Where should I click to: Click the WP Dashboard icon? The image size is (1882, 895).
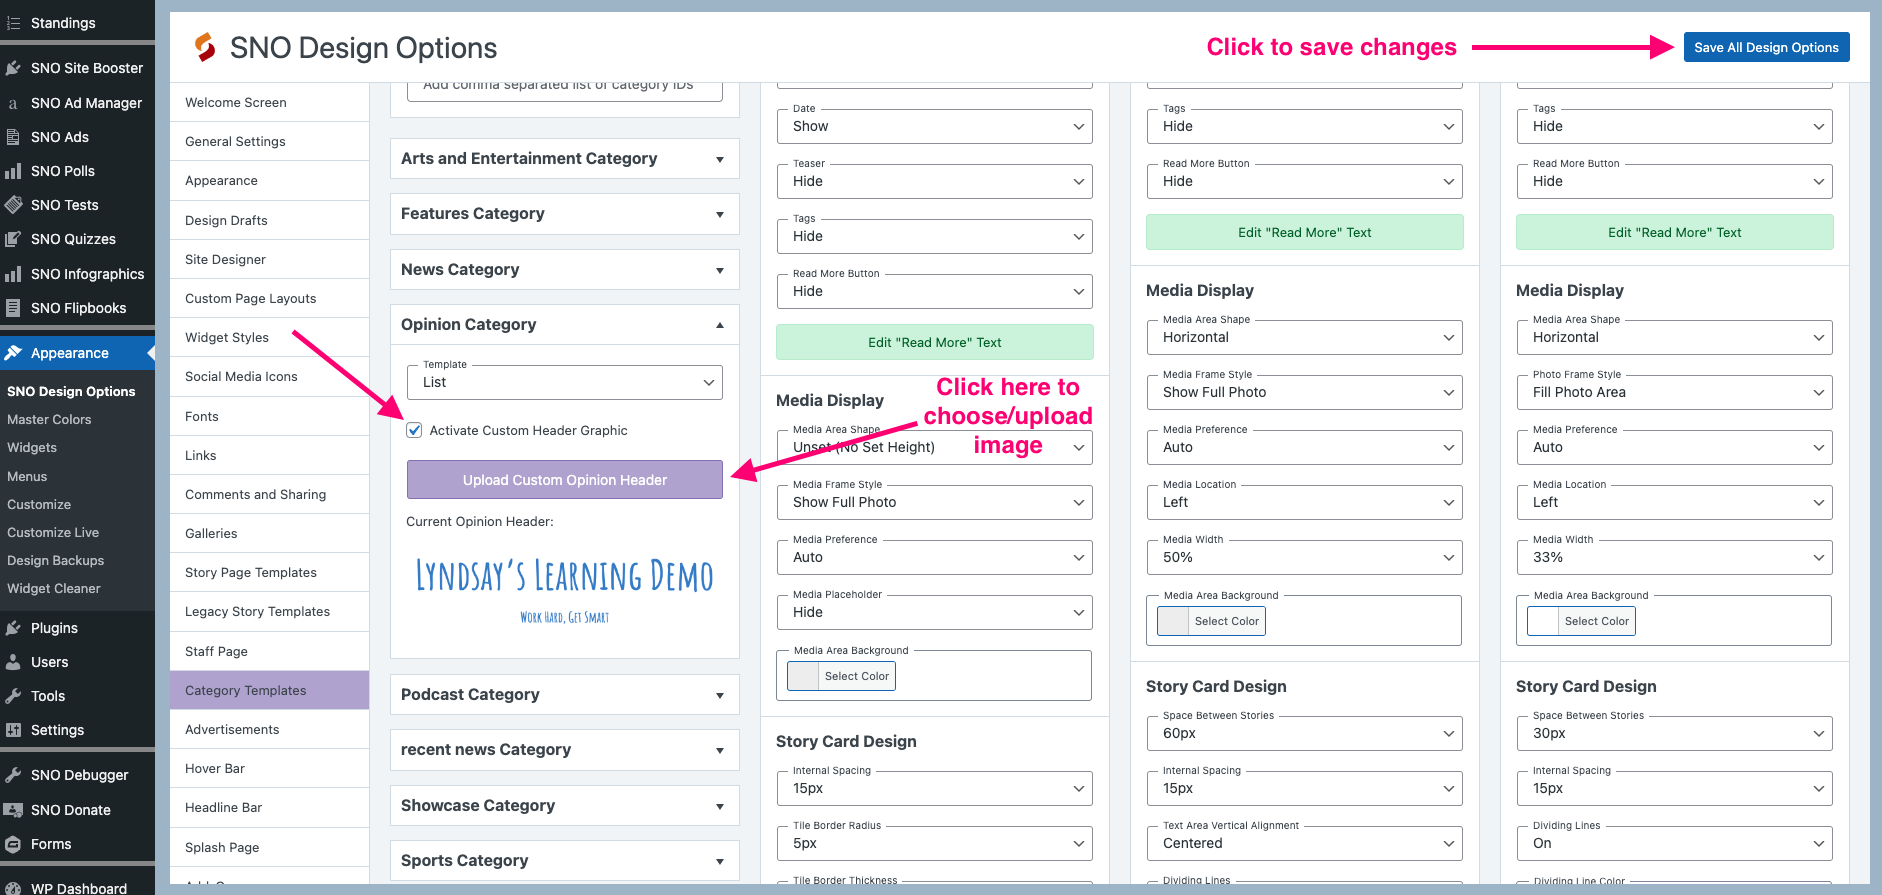coord(13,888)
